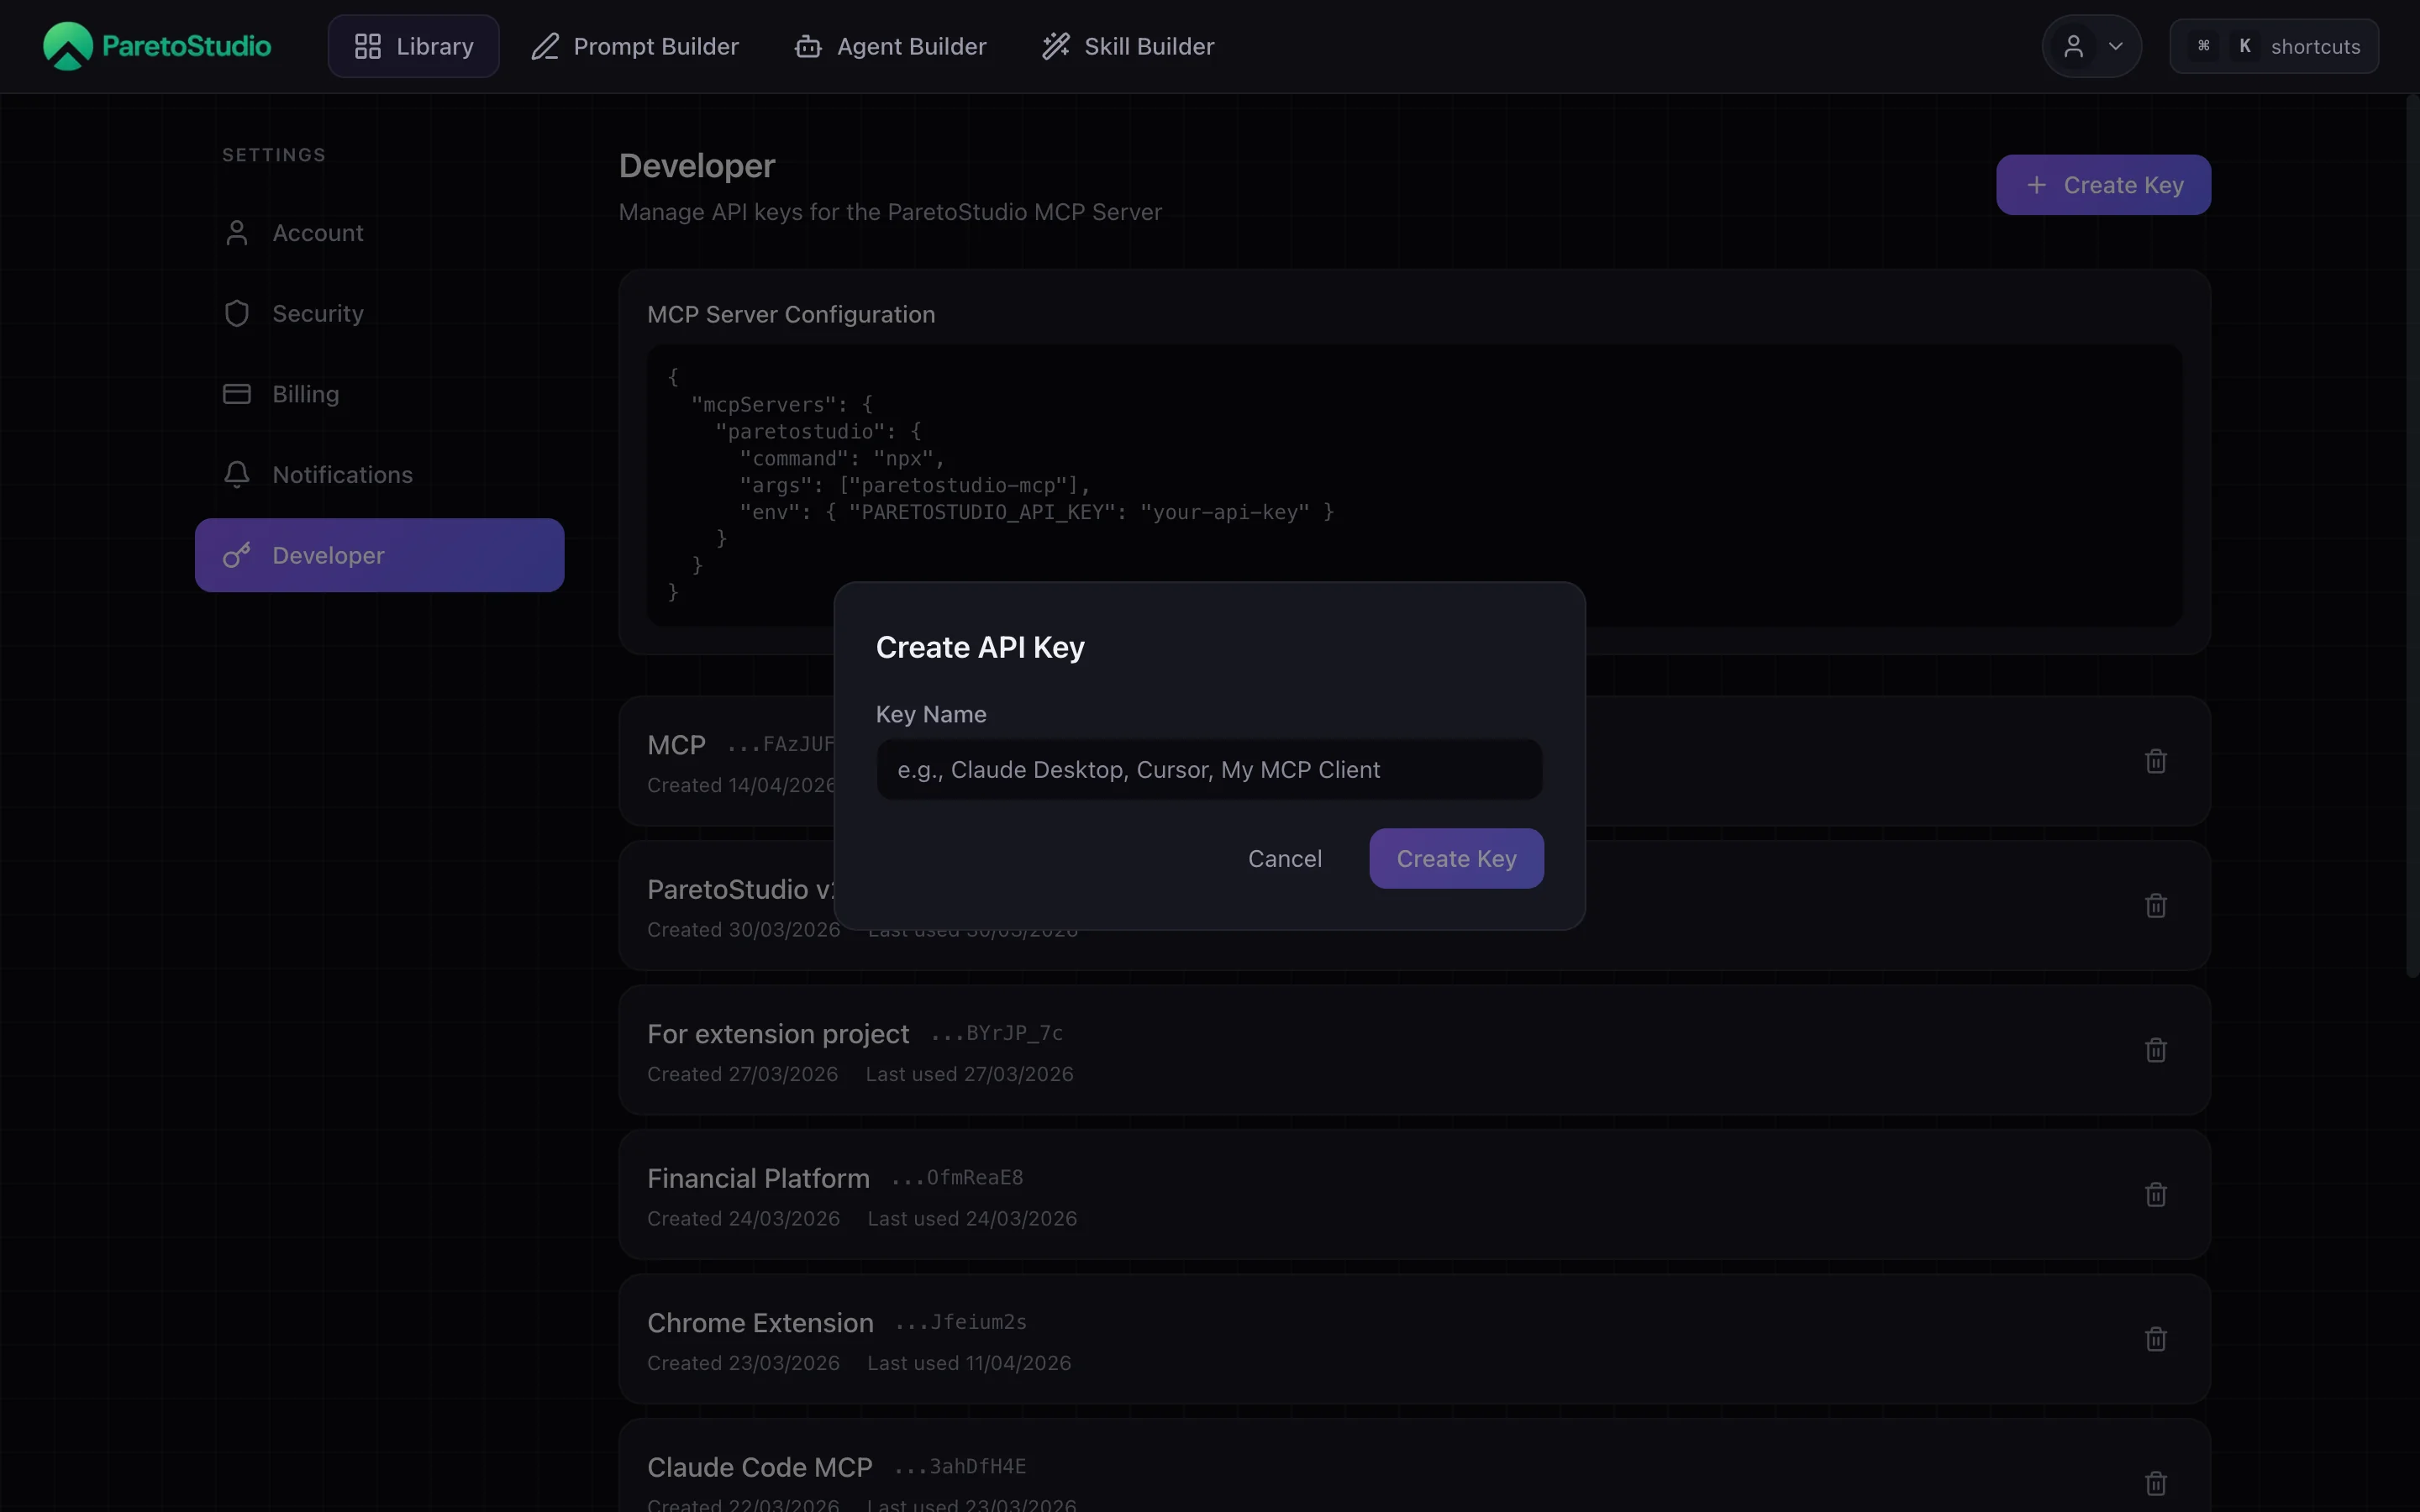This screenshot has width=2420, height=1512.
Task: Click the "For extension project" key name
Action: (x=778, y=1034)
